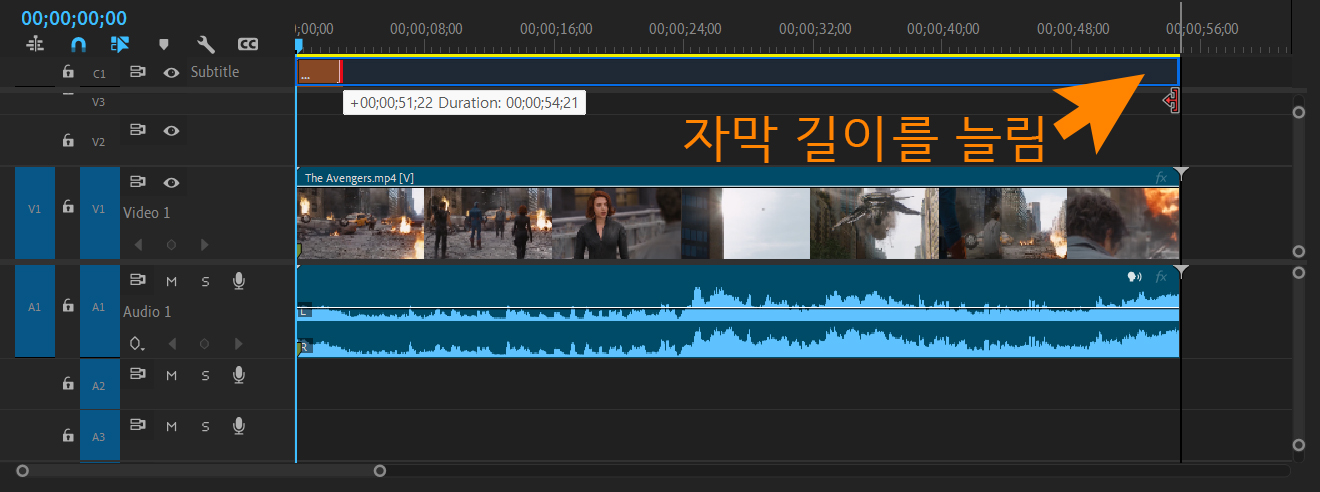Toggle sync lock on Subtitle track
The image size is (1320, 492).
point(138,72)
